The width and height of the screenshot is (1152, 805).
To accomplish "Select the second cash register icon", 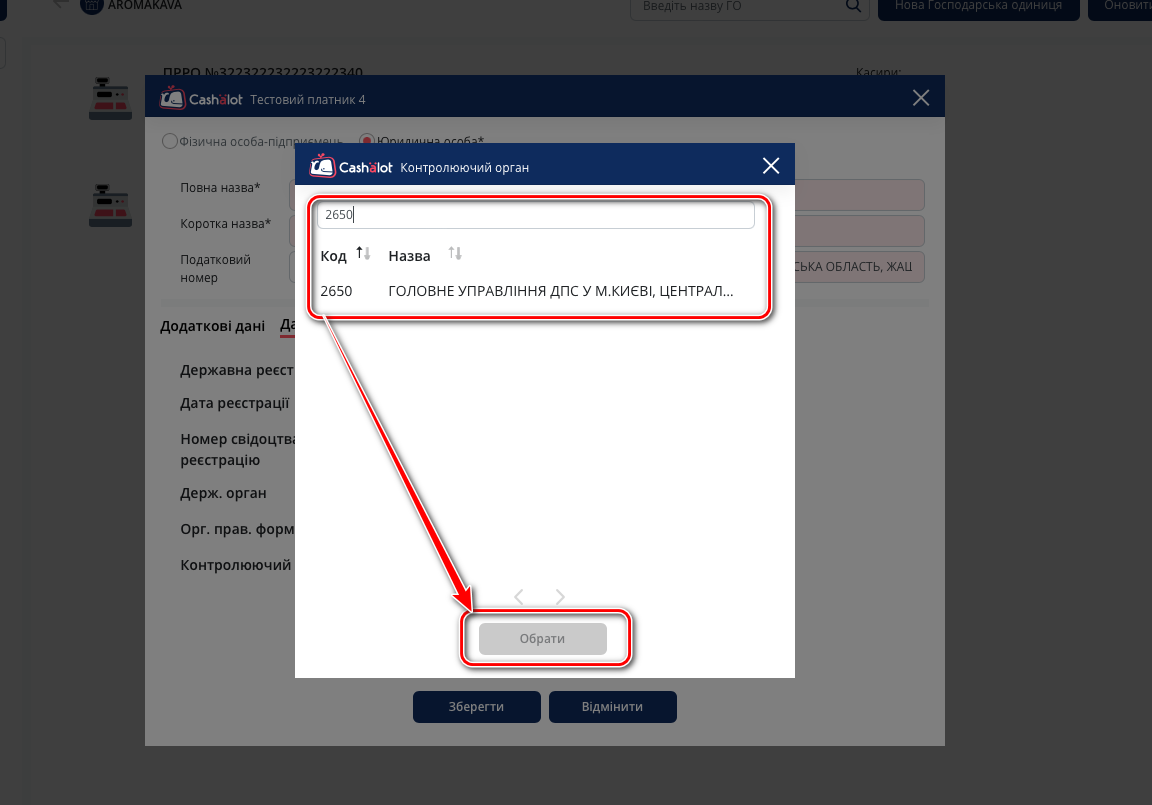I will click(x=110, y=205).
